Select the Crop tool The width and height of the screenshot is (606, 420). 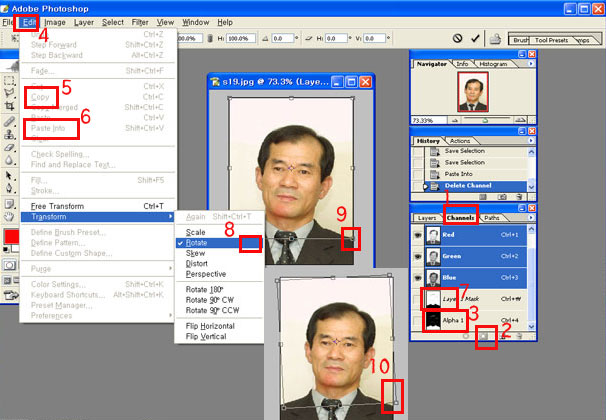click(9, 105)
